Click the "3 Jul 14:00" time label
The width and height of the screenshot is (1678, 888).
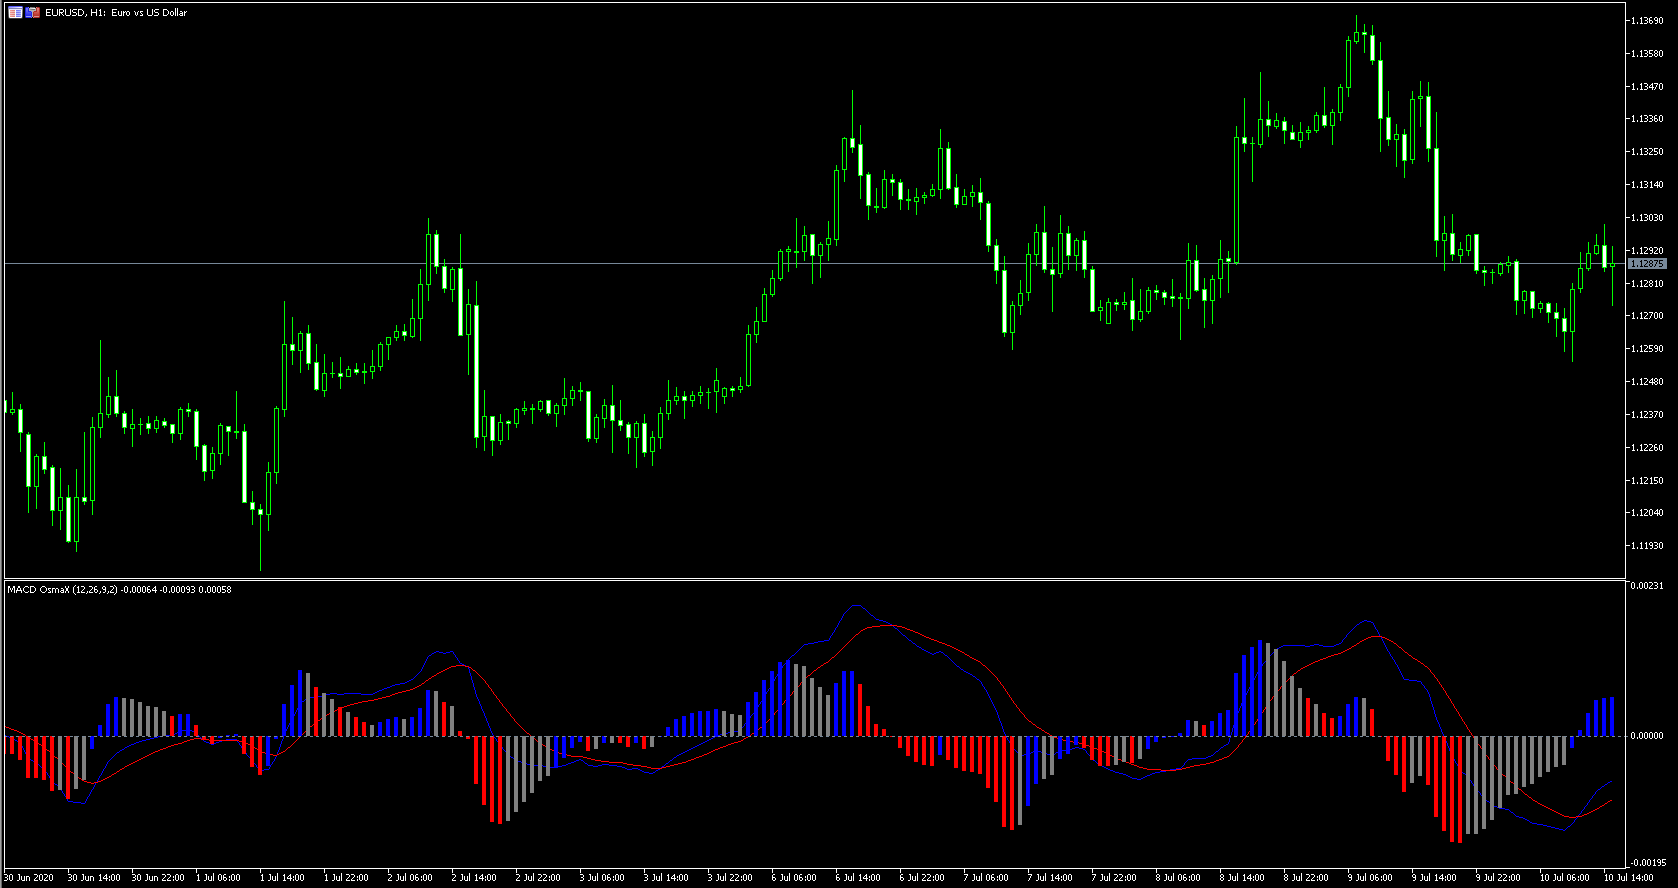click(x=666, y=878)
